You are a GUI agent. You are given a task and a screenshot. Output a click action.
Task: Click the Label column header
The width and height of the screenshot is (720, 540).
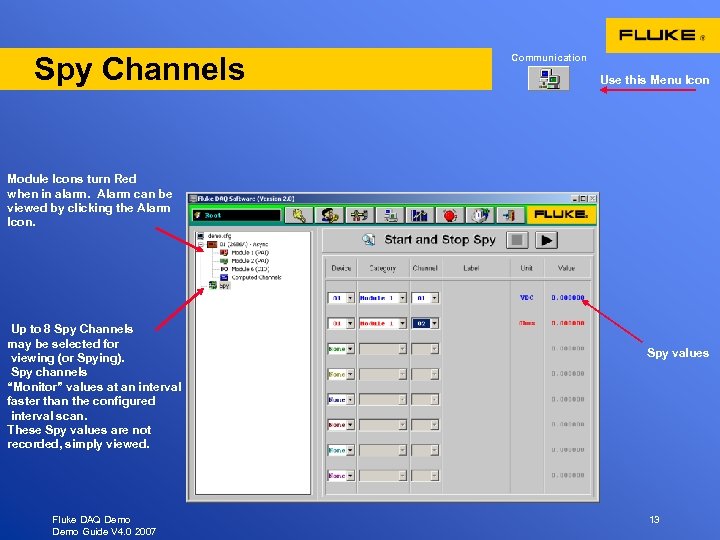(471, 268)
